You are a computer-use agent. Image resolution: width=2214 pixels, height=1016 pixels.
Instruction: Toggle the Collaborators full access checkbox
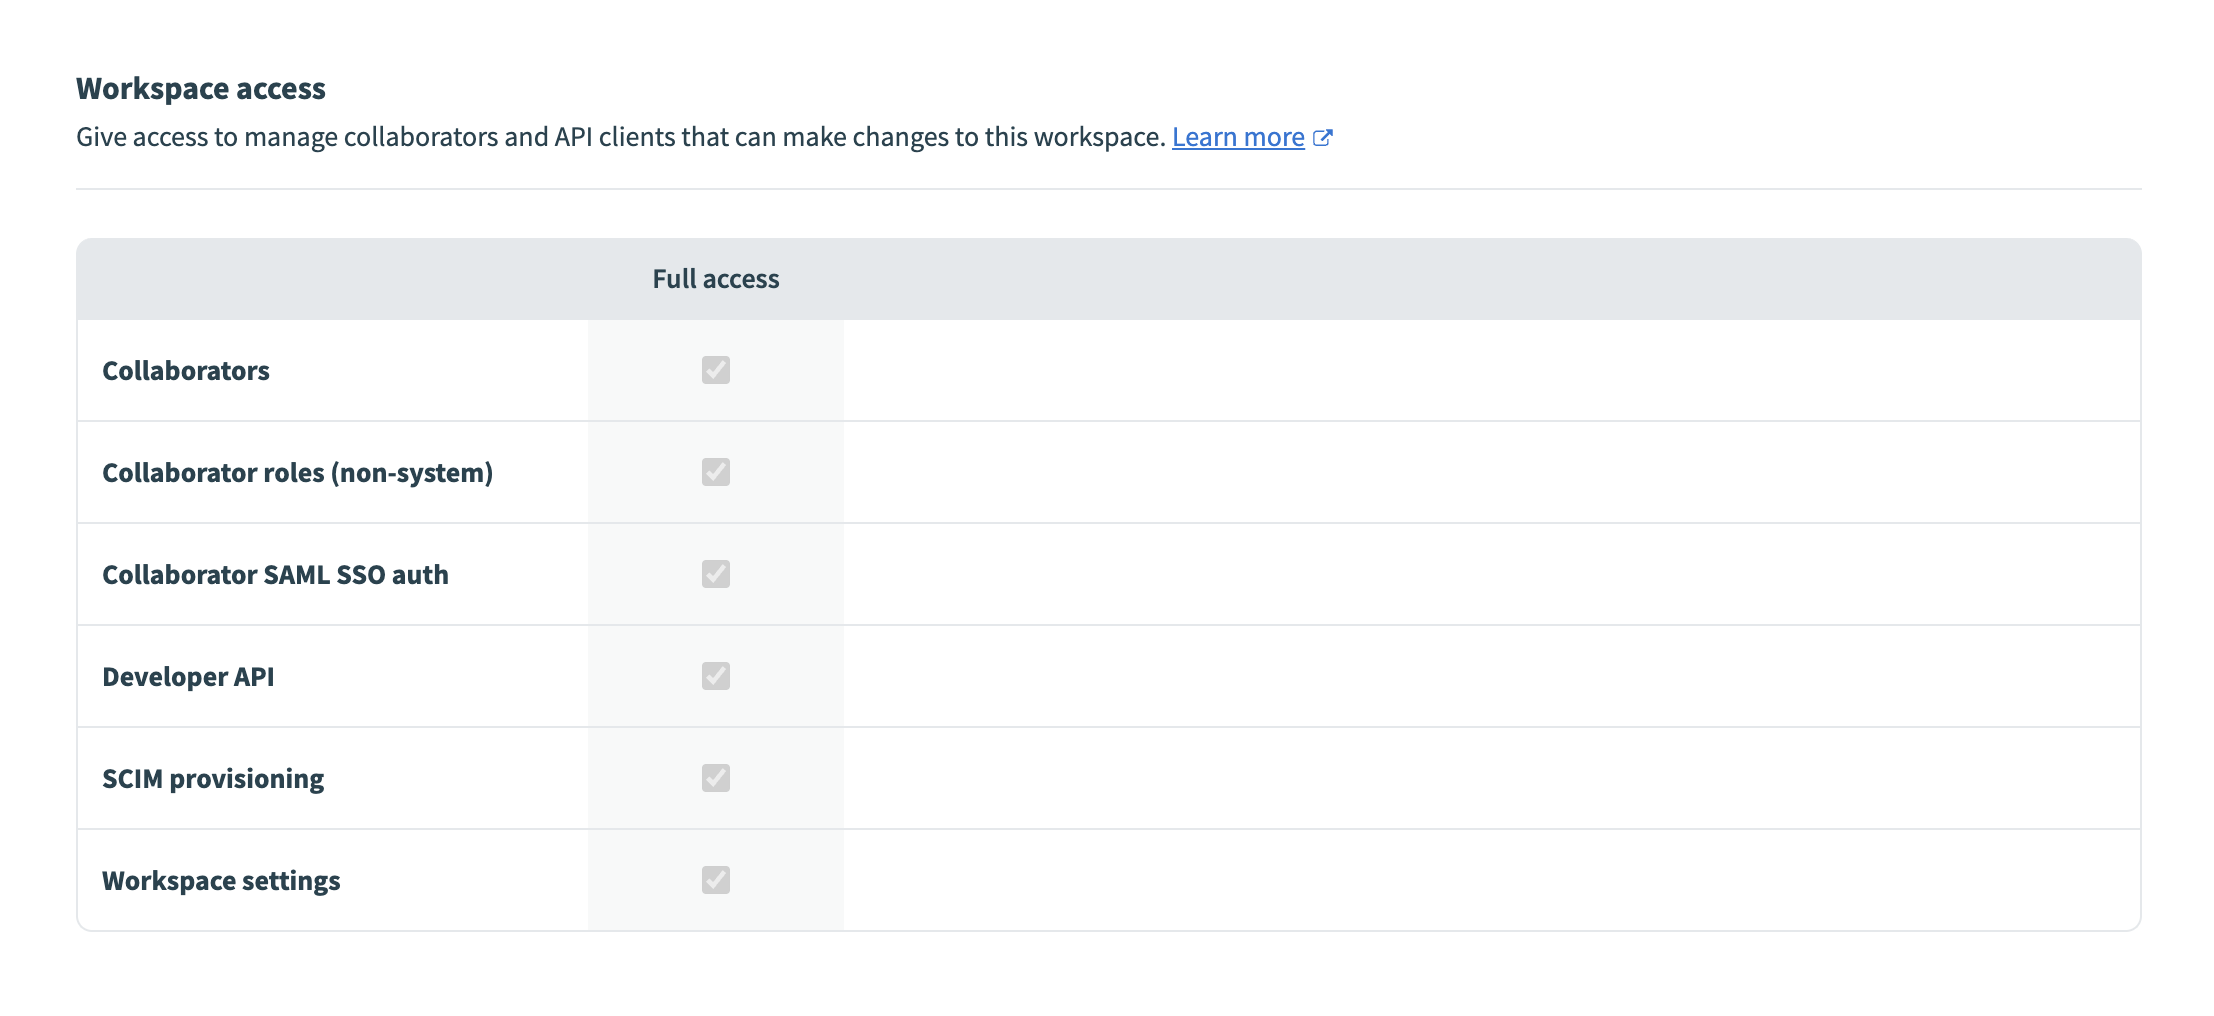pyautogui.click(x=715, y=370)
